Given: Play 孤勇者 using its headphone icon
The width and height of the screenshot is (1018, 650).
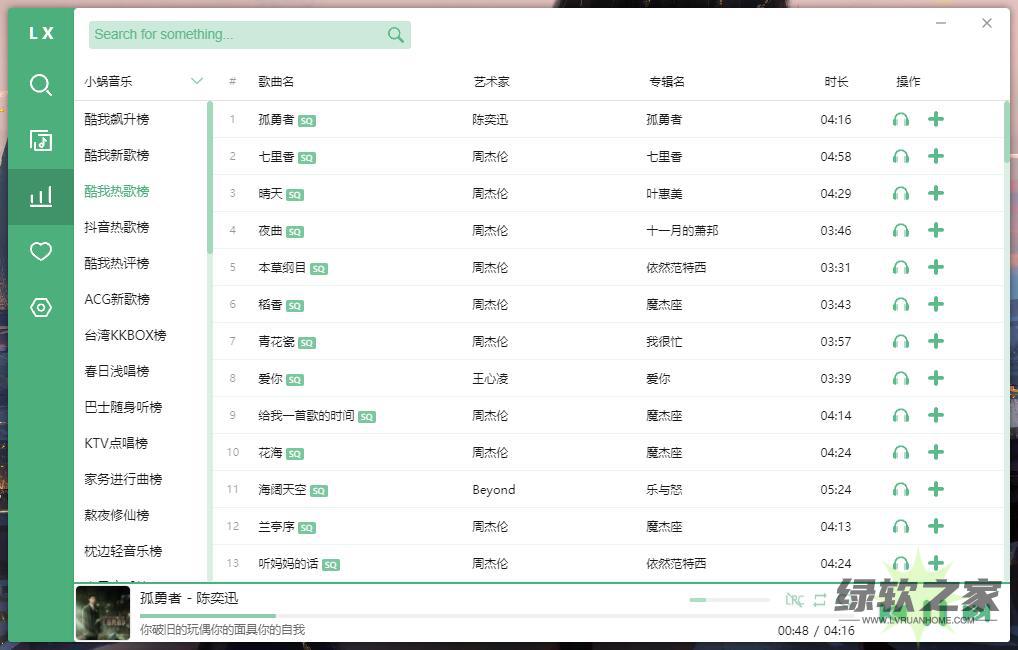Looking at the screenshot, I should pyautogui.click(x=901, y=120).
